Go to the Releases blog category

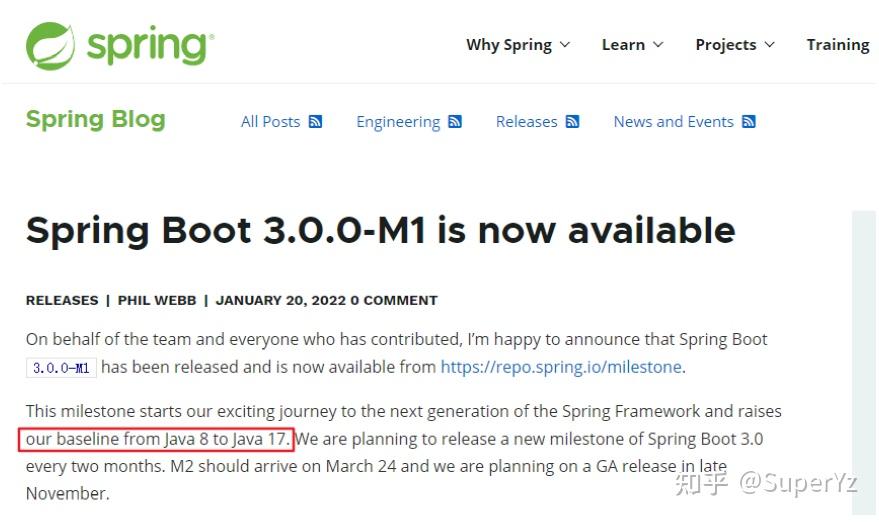point(526,122)
